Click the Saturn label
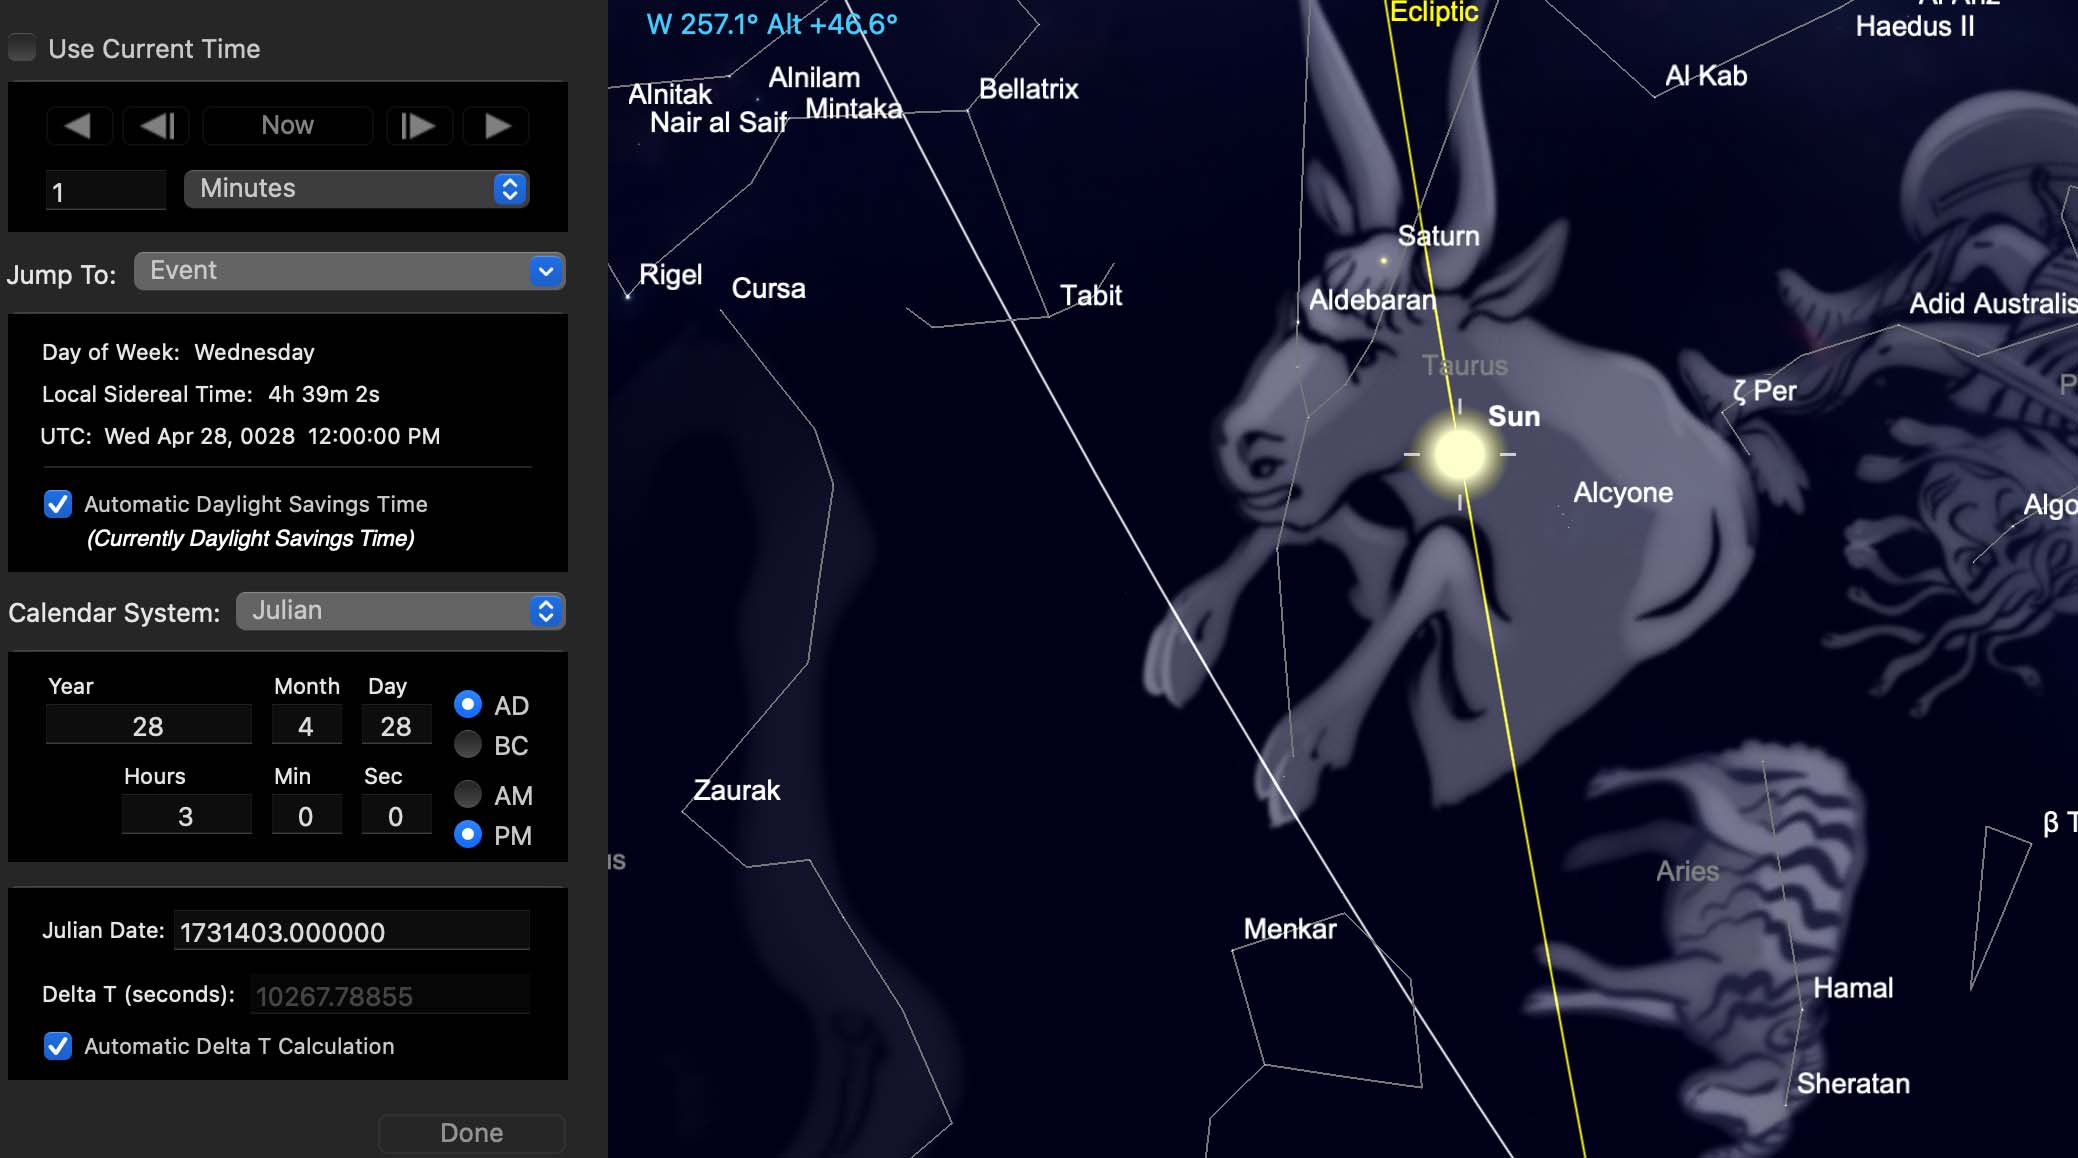The width and height of the screenshot is (2078, 1158). tap(1438, 236)
